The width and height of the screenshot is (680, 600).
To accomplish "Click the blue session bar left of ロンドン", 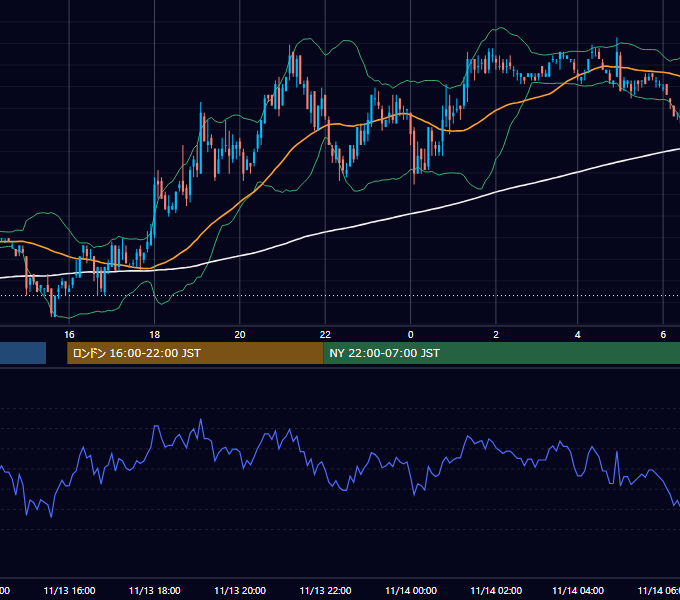I will 23,353.
